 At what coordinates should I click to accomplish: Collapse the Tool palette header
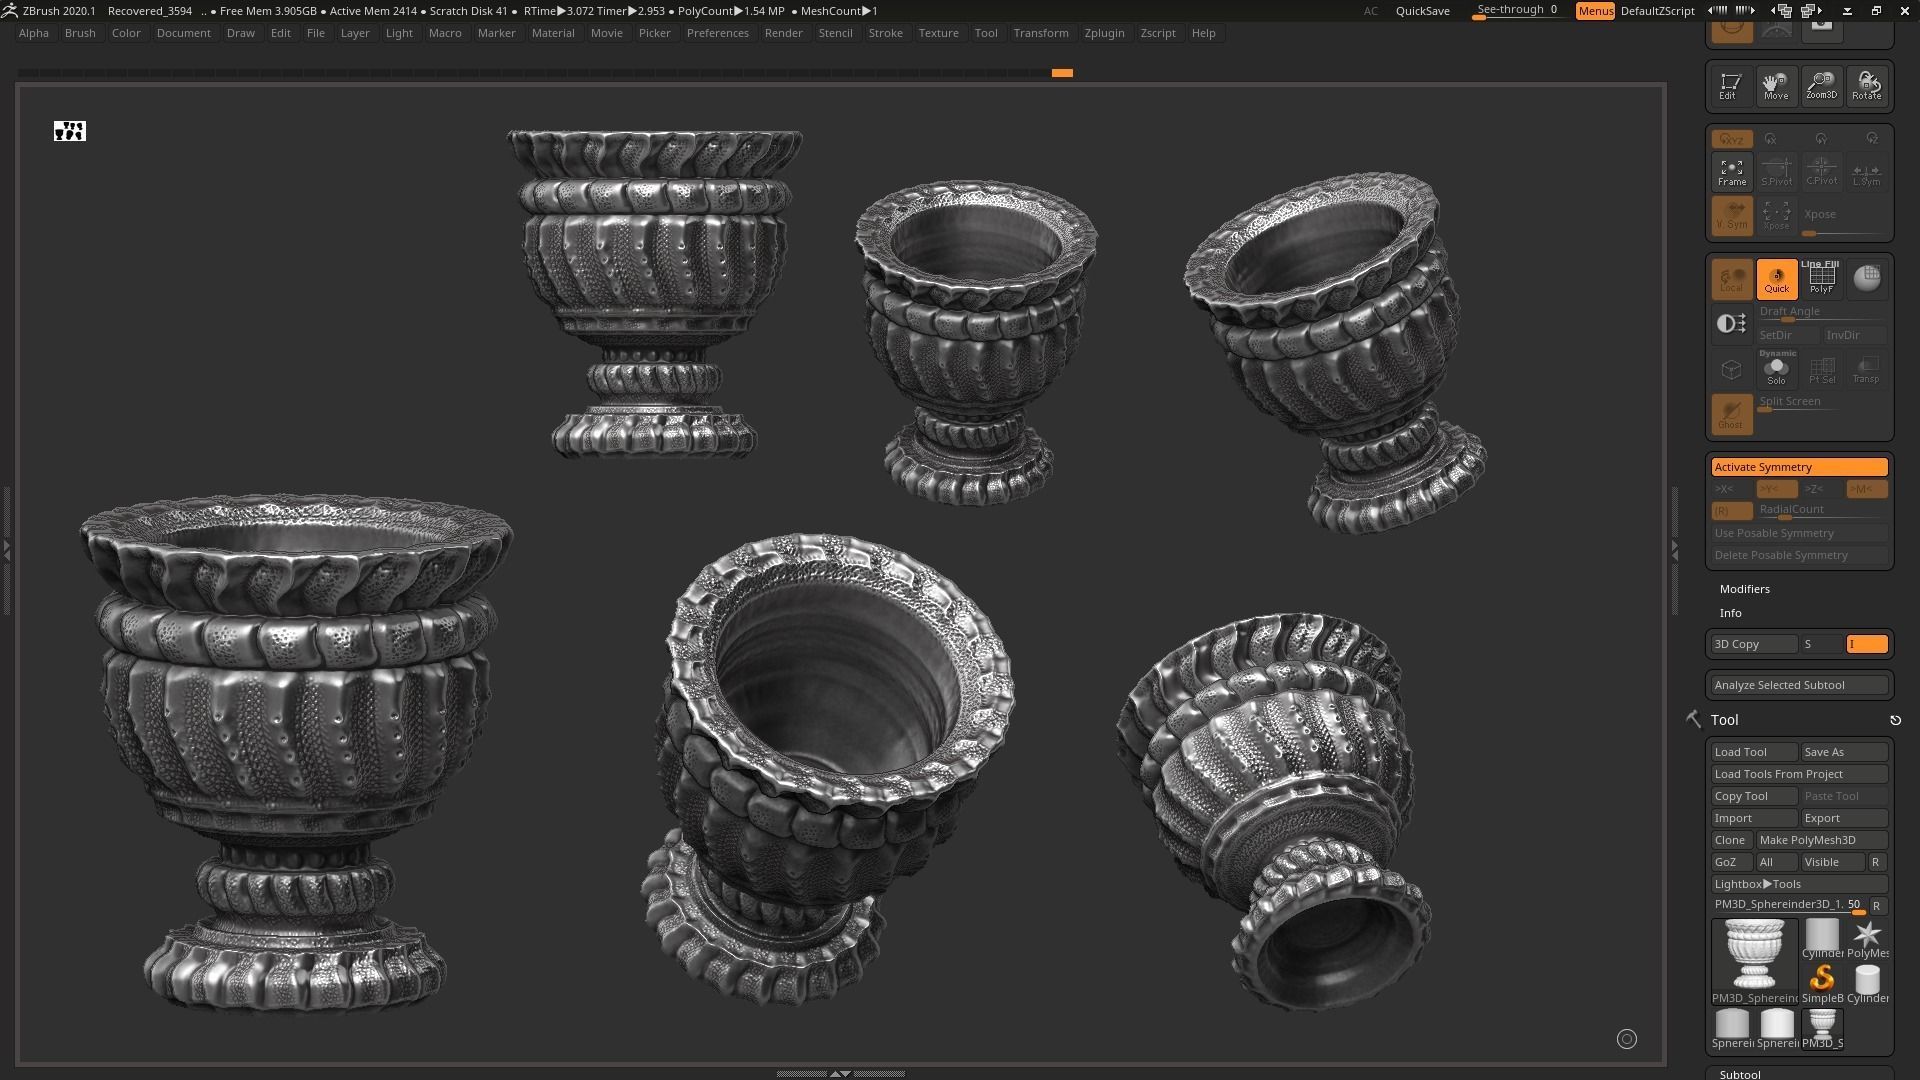coord(1724,720)
